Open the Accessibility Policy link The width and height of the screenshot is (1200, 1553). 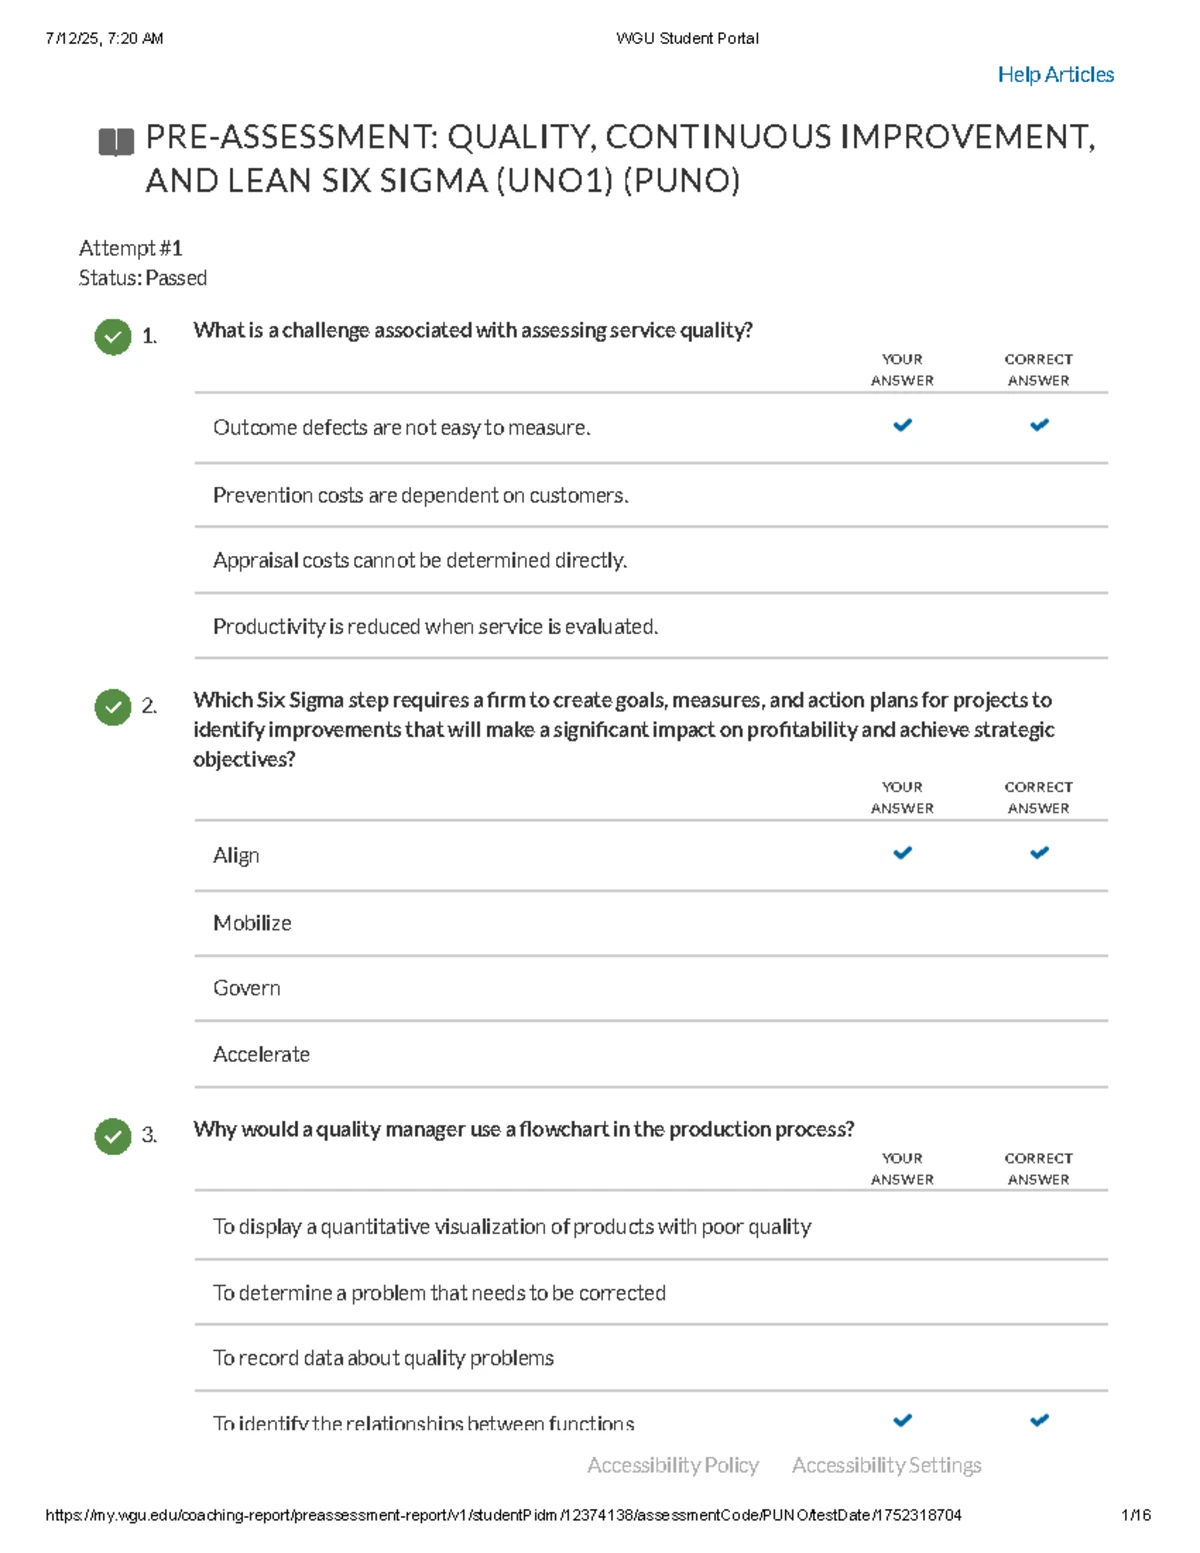(x=672, y=1465)
